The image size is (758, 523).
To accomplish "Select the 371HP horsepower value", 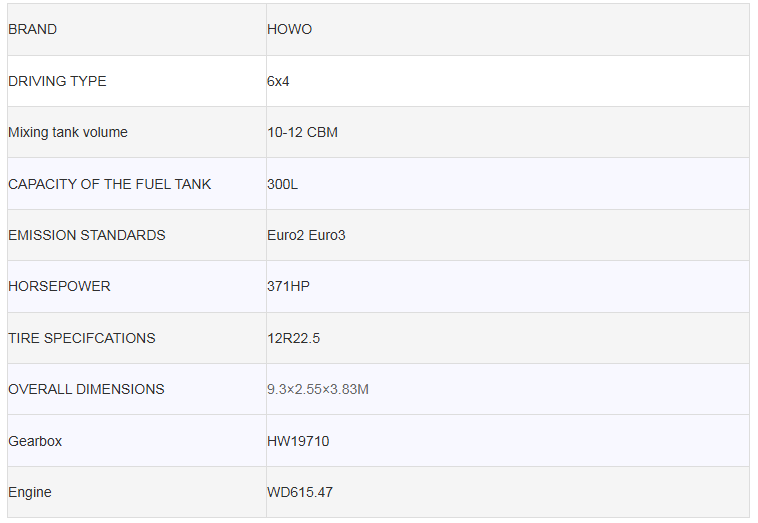I will [x=289, y=286].
